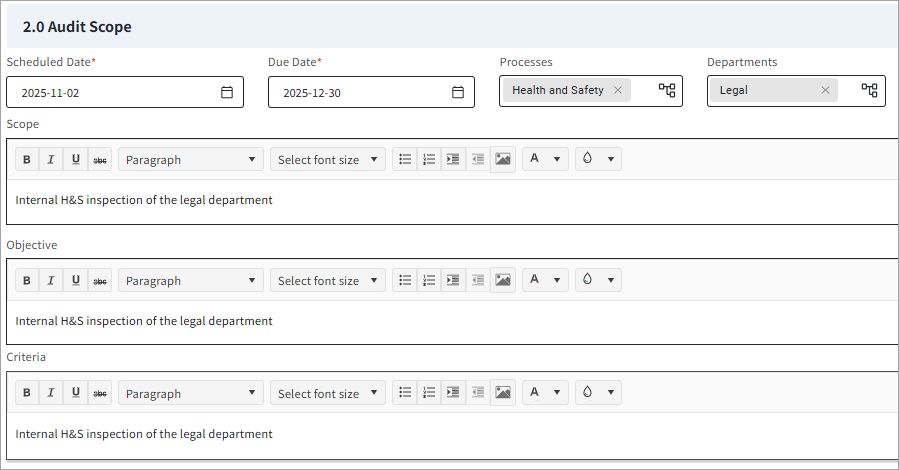This screenshot has width=899, height=470.
Task: Insert bulleted list in Scope editor
Action: [405, 159]
